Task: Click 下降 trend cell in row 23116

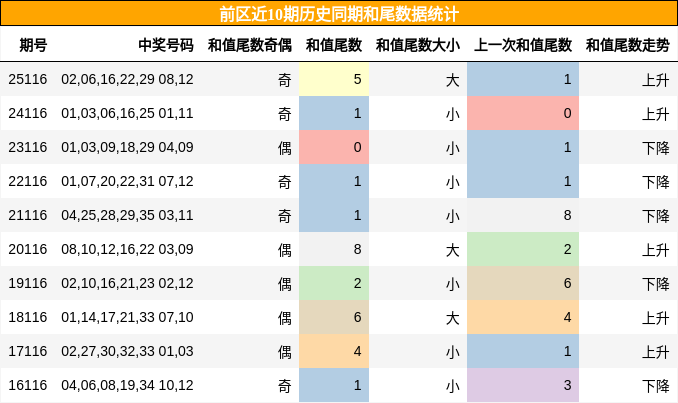Action: [656, 148]
